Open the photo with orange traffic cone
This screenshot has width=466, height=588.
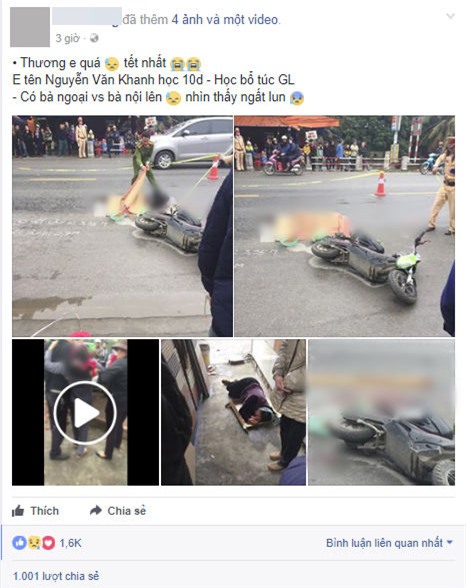pos(345,226)
